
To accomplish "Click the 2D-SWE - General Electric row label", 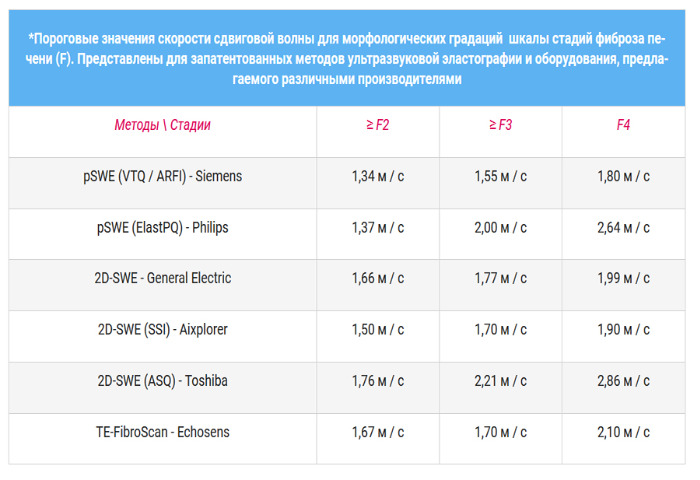I will 162,278.
